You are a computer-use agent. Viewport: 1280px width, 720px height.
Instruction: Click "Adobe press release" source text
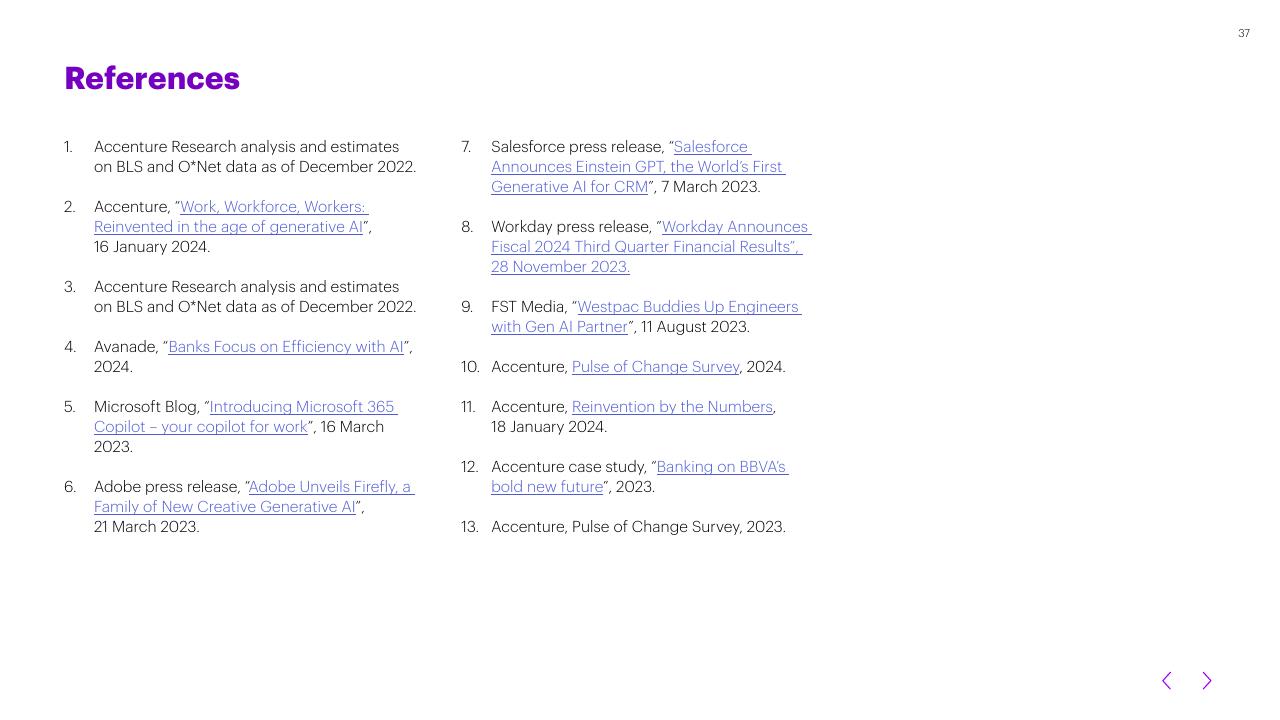click(x=167, y=487)
